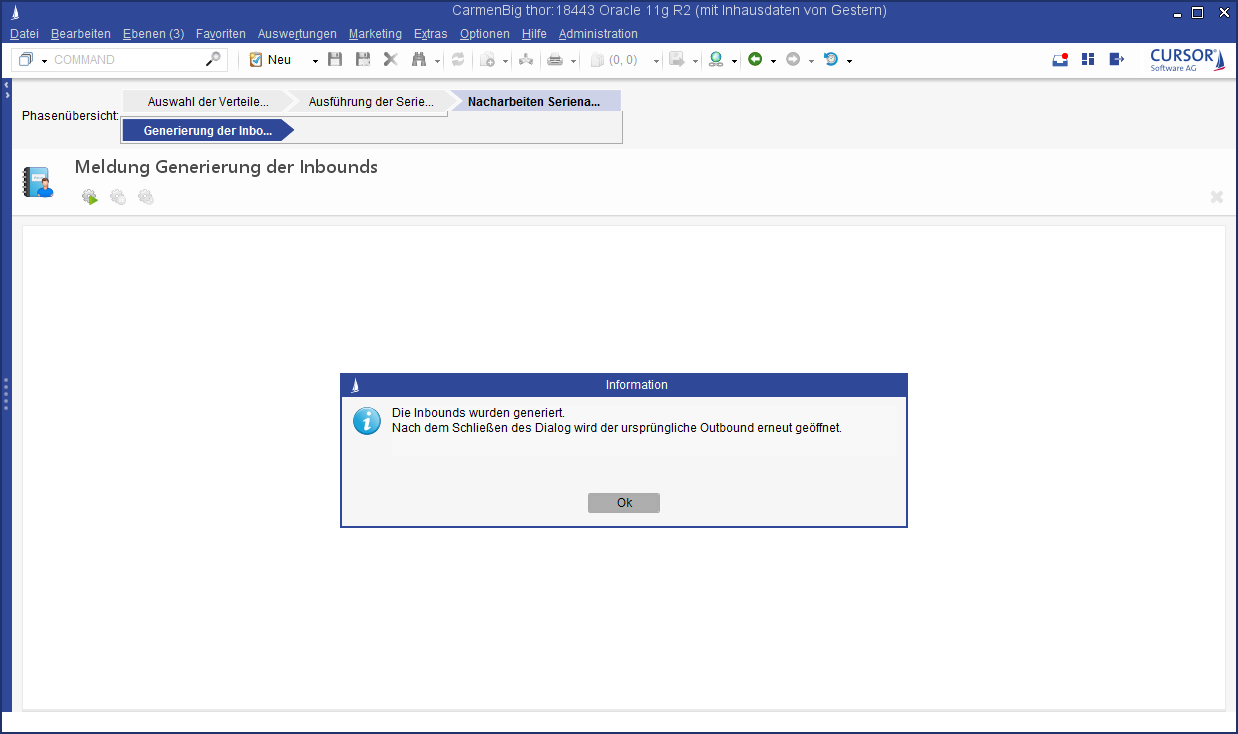
Task: Click the binoculars search icon in toolbar
Action: pyautogui.click(x=419, y=60)
